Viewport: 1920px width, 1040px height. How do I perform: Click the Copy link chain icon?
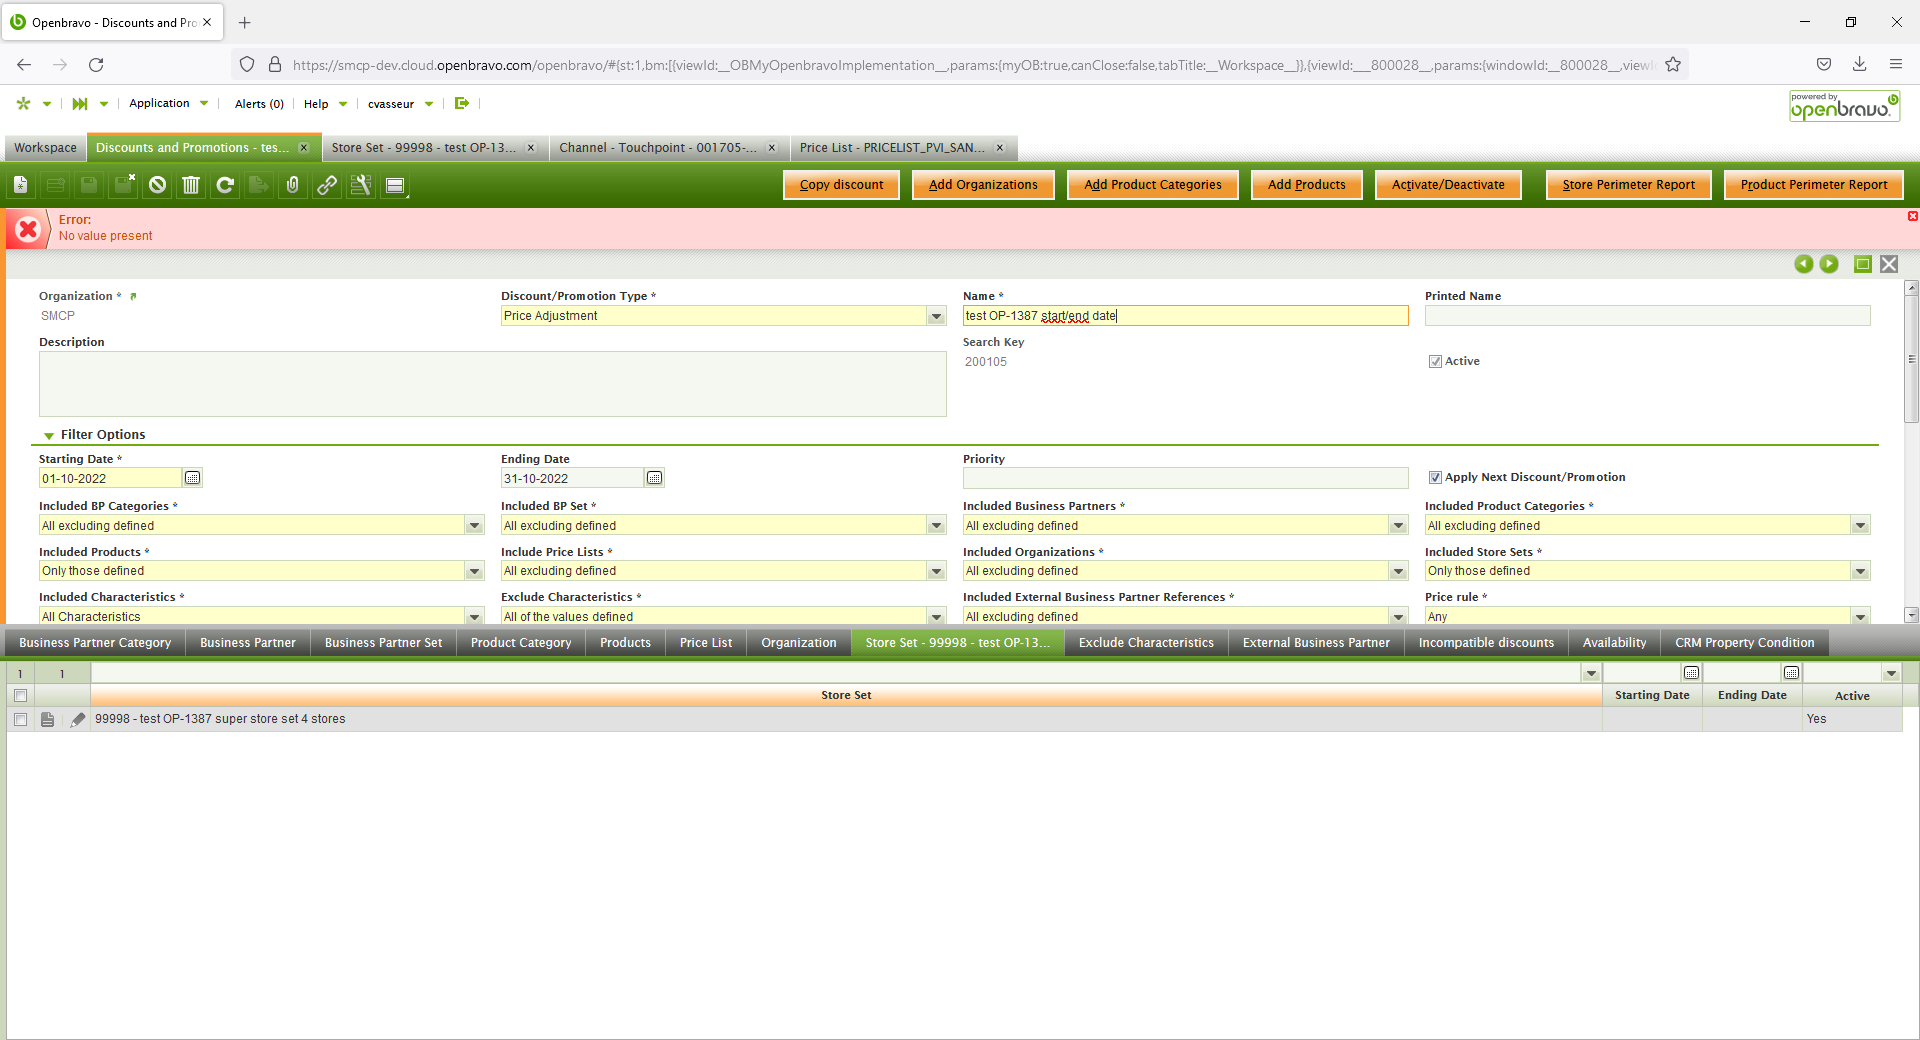coord(327,185)
